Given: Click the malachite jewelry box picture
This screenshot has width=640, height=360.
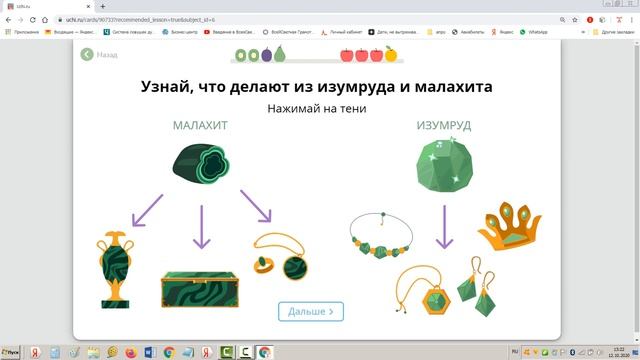Looking at the screenshot, I should click(x=200, y=289).
